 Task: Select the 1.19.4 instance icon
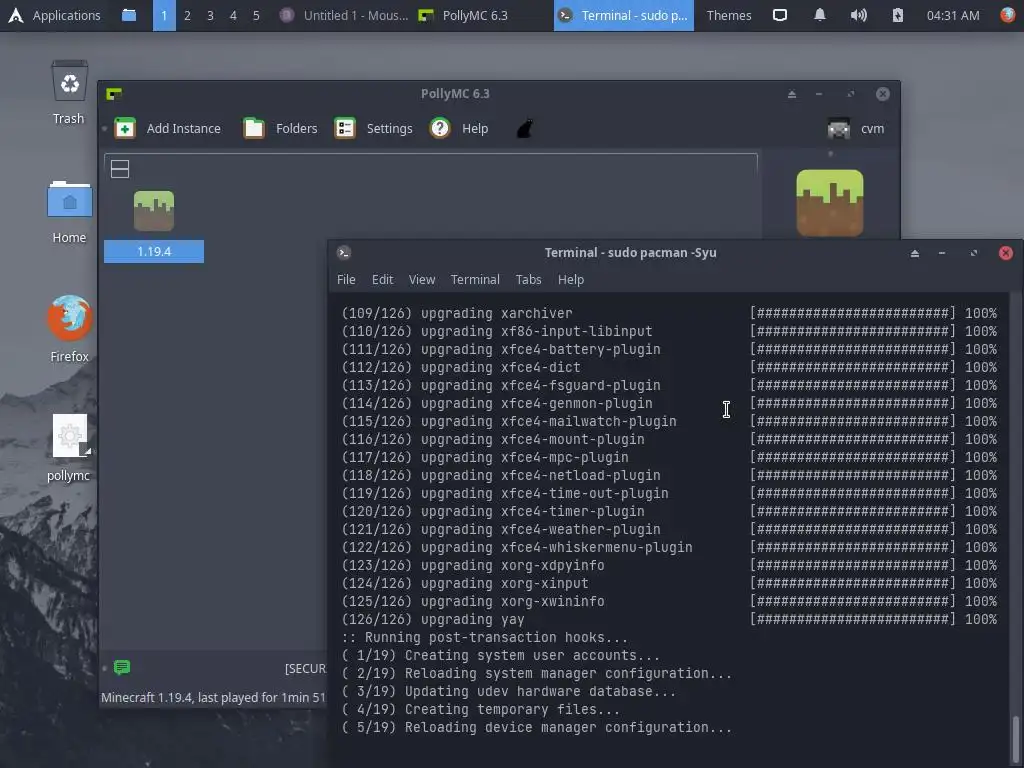(x=153, y=211)
